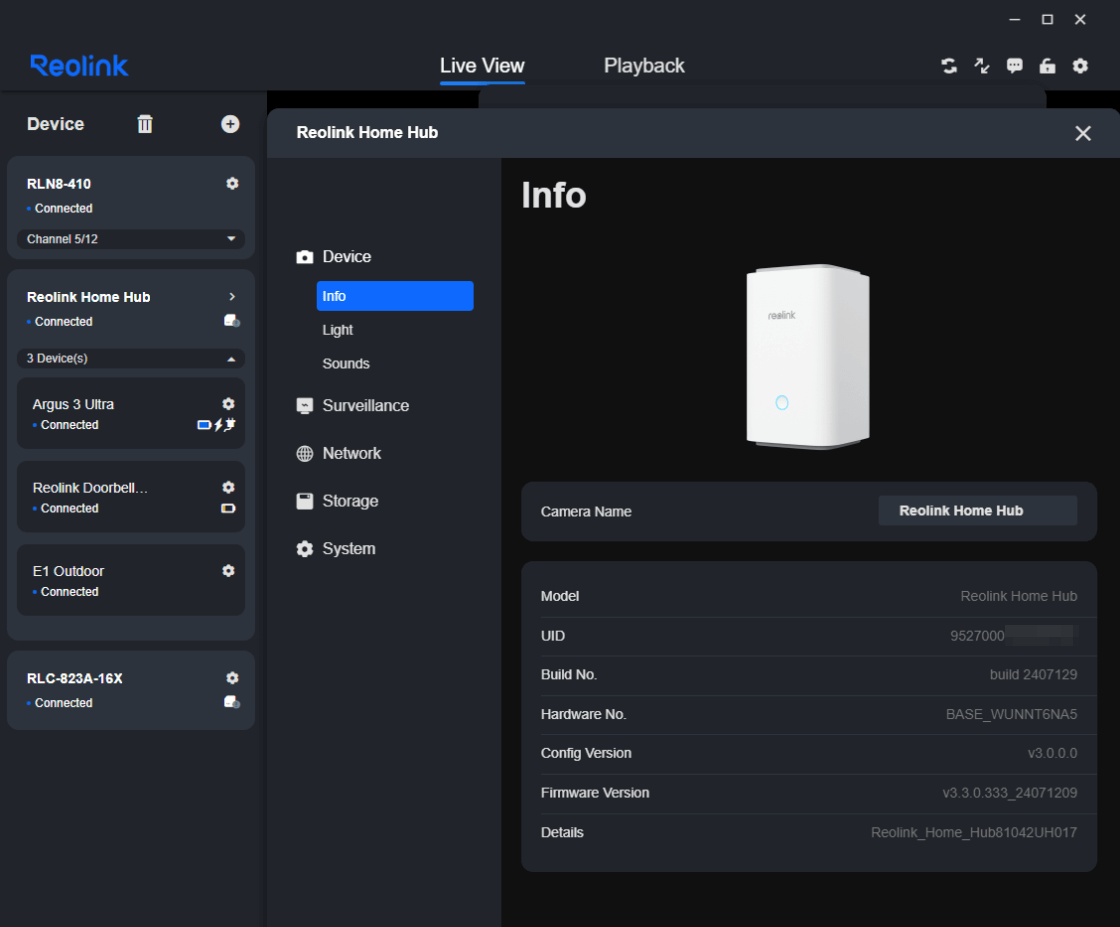Edit the Camera Name field
Screen dimensions: 1120x927
pos(977,511)
